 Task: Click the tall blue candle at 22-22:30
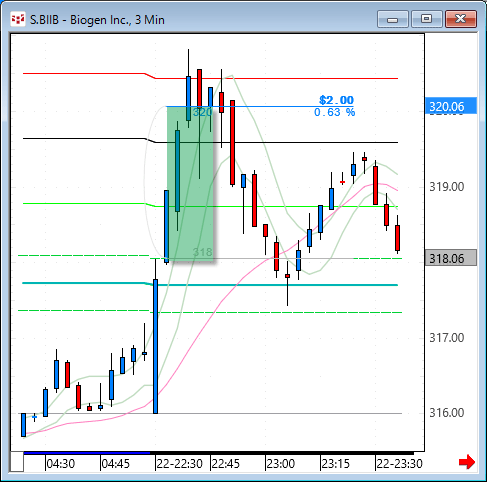[155, 346]
